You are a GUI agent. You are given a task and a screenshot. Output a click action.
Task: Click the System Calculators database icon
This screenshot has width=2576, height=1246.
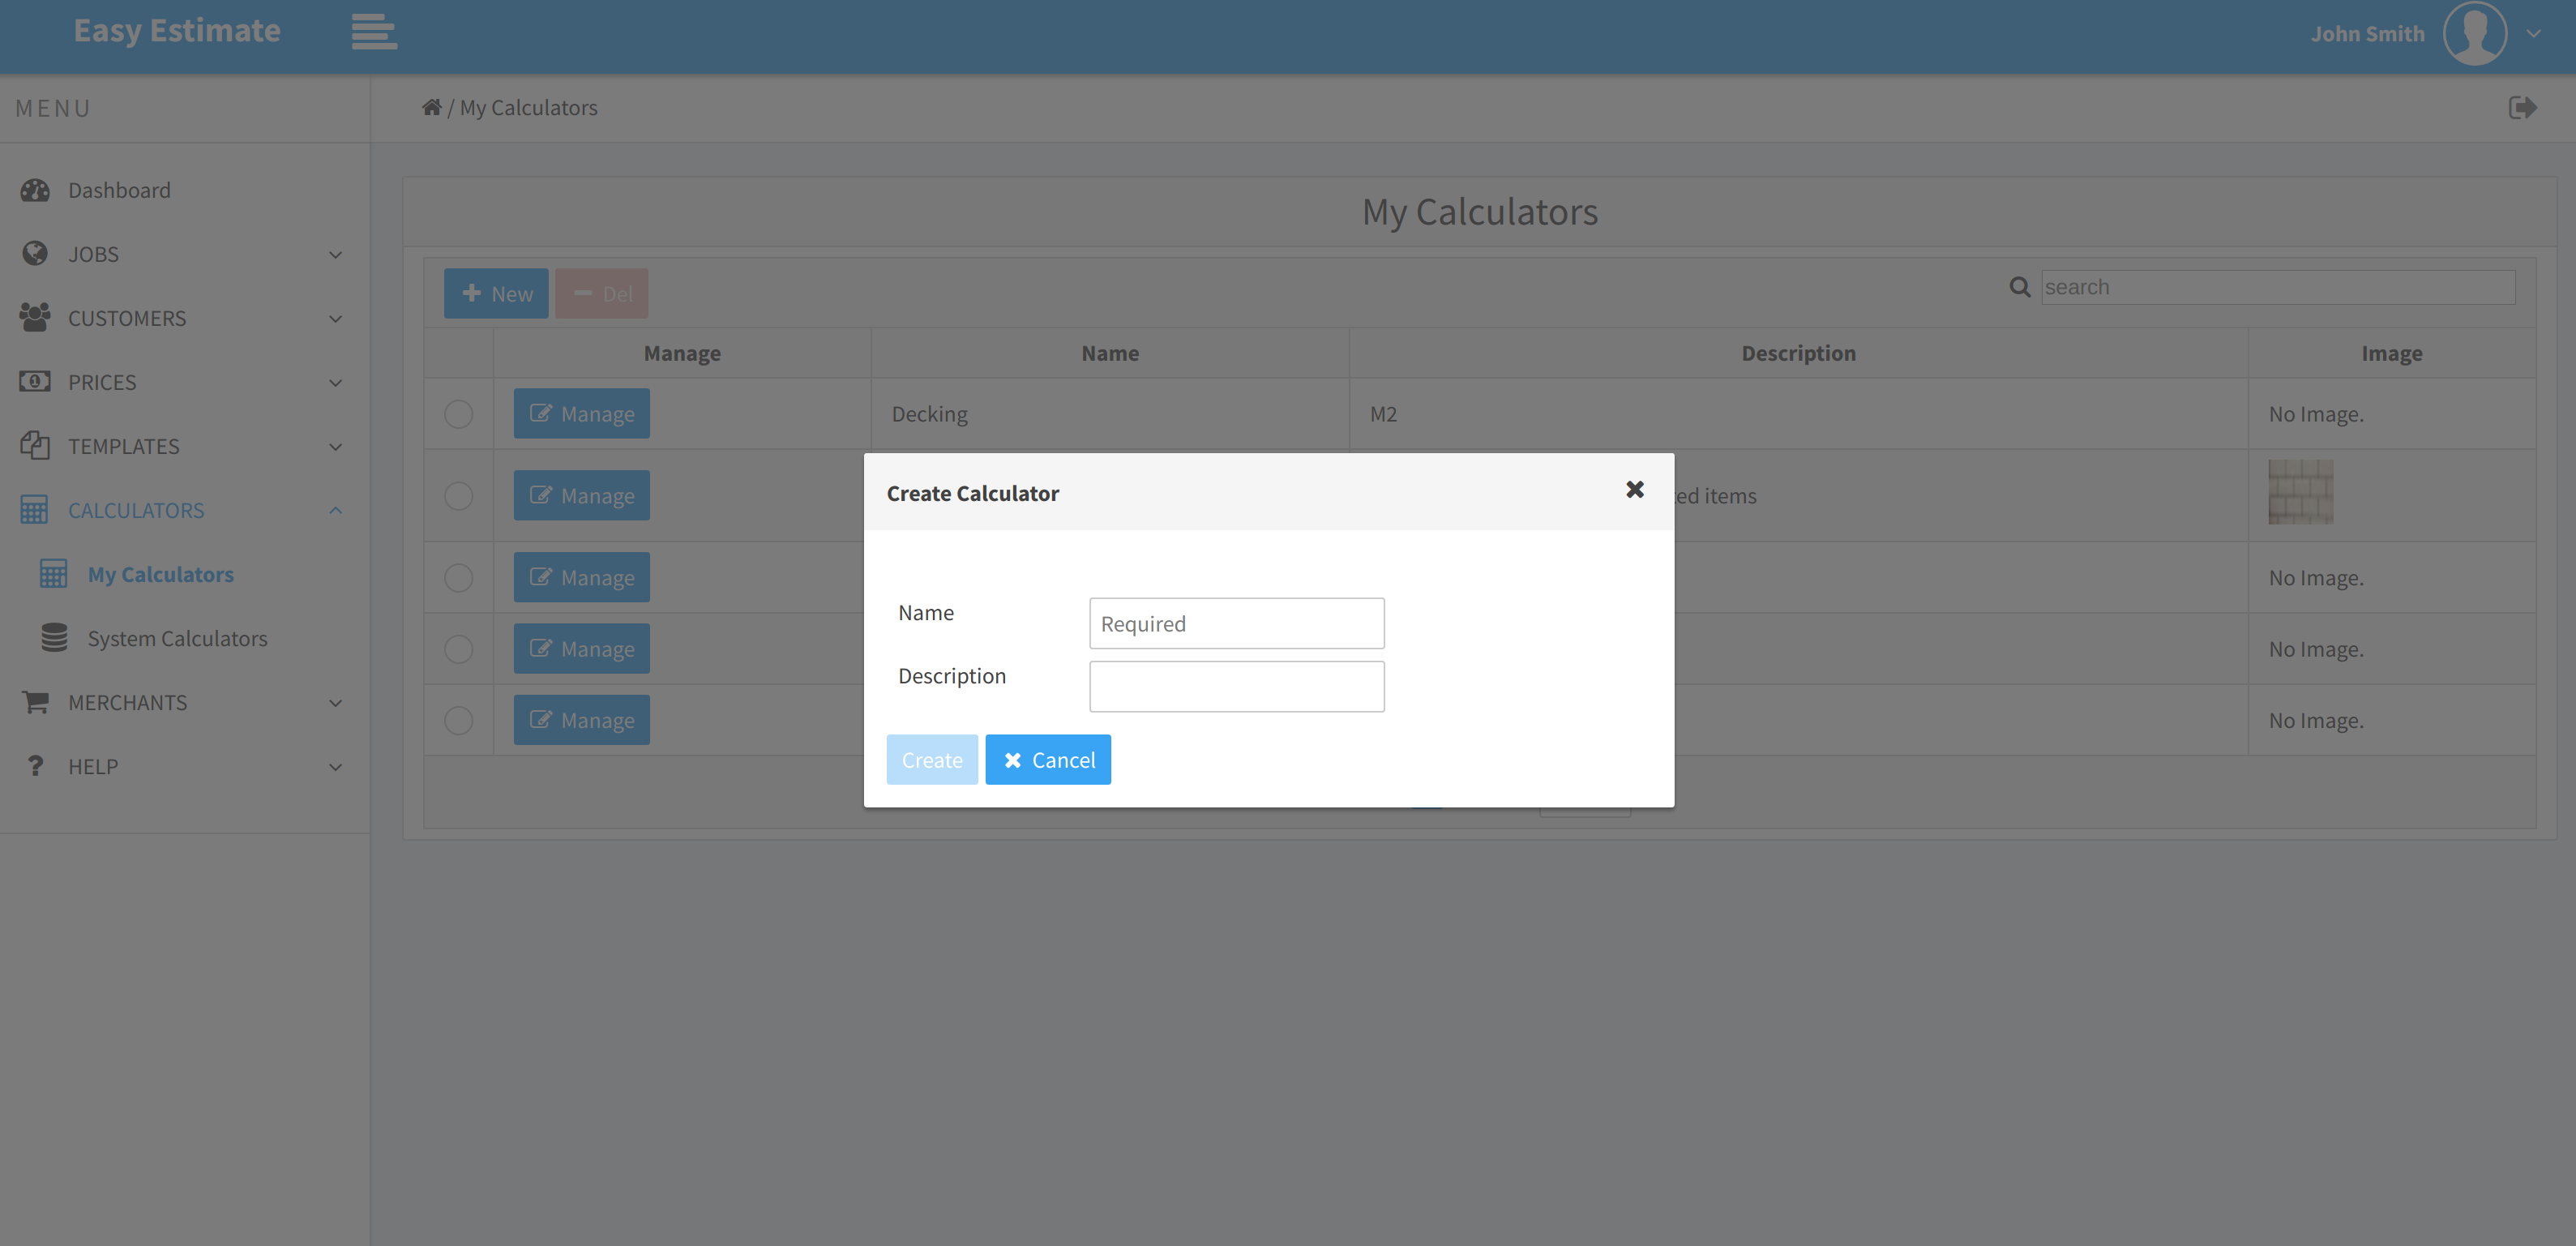point(55,638)
